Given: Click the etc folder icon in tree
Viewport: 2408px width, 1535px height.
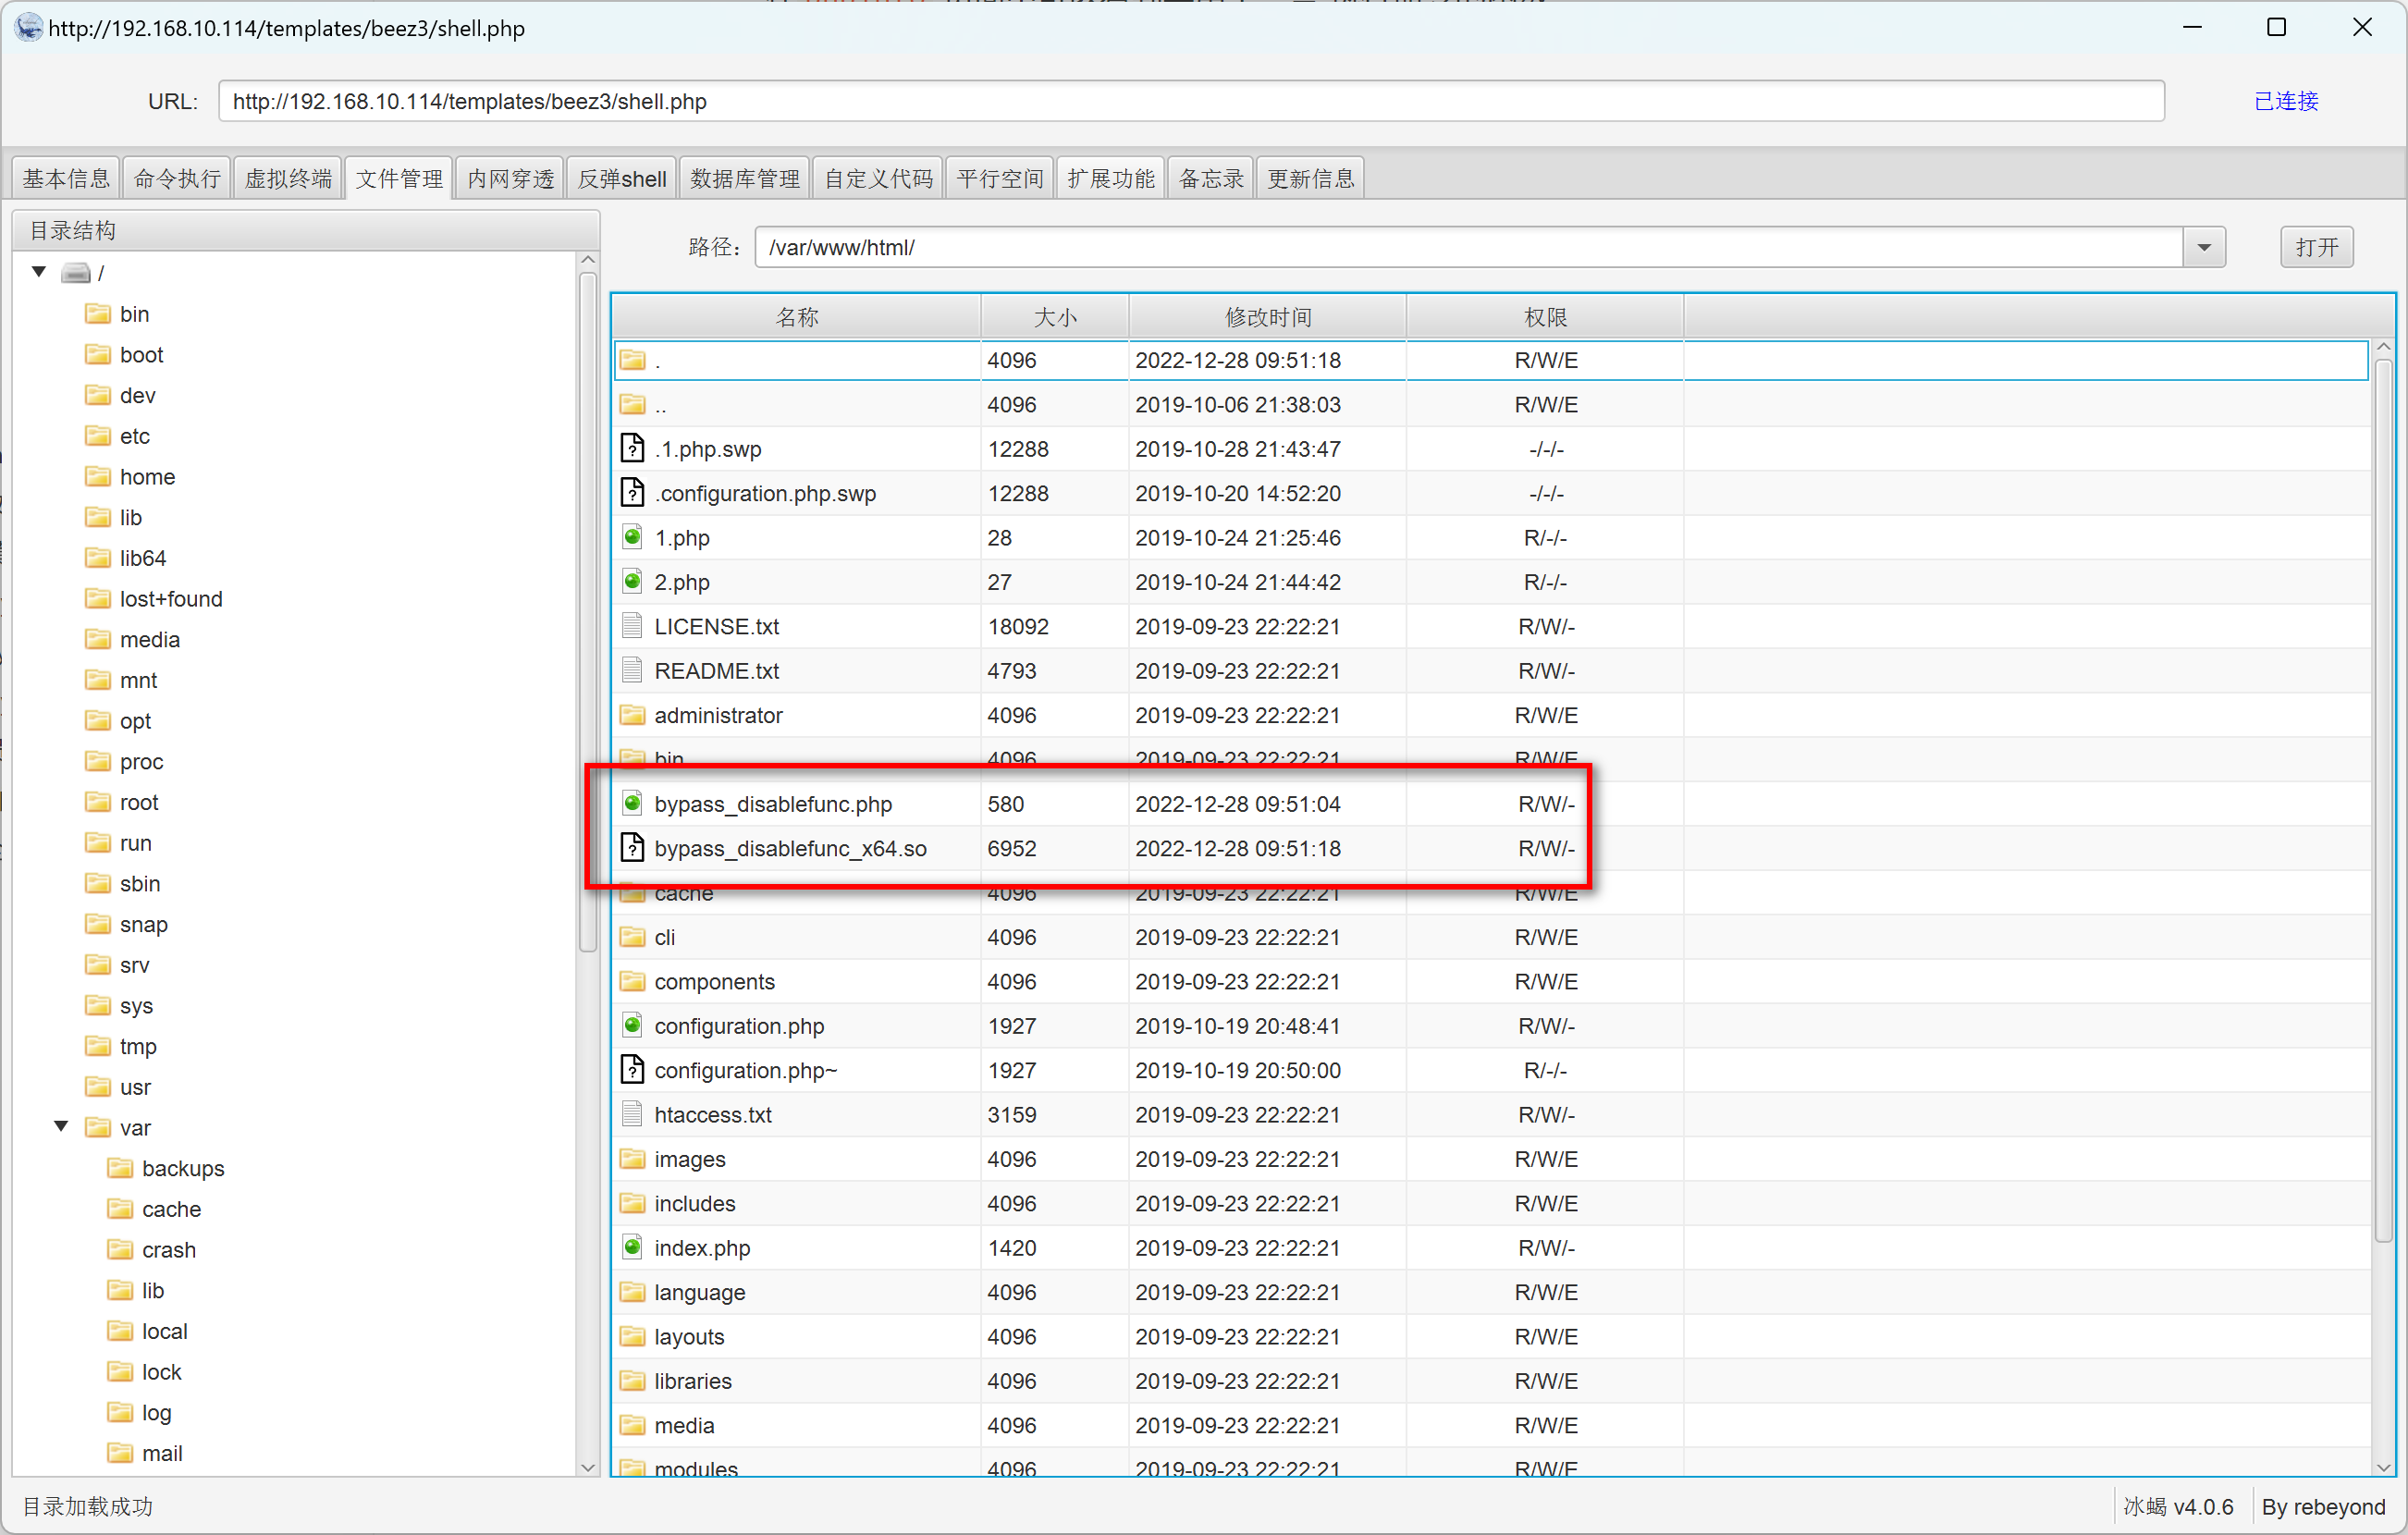Looking at the screenshot, I should [98, 436].
